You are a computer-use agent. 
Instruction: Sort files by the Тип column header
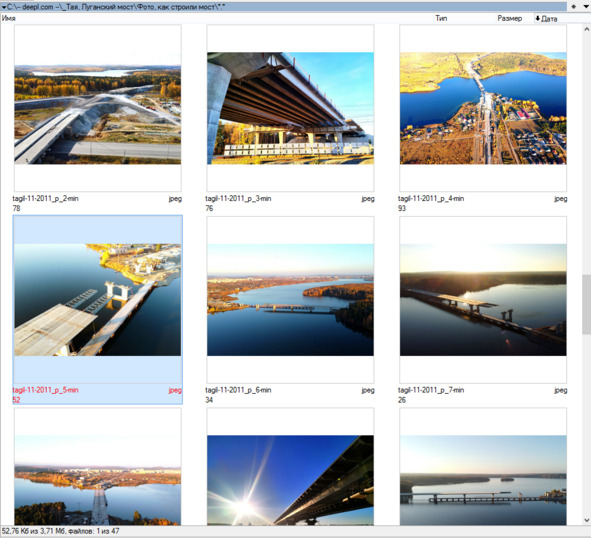[x=441, y=18]
